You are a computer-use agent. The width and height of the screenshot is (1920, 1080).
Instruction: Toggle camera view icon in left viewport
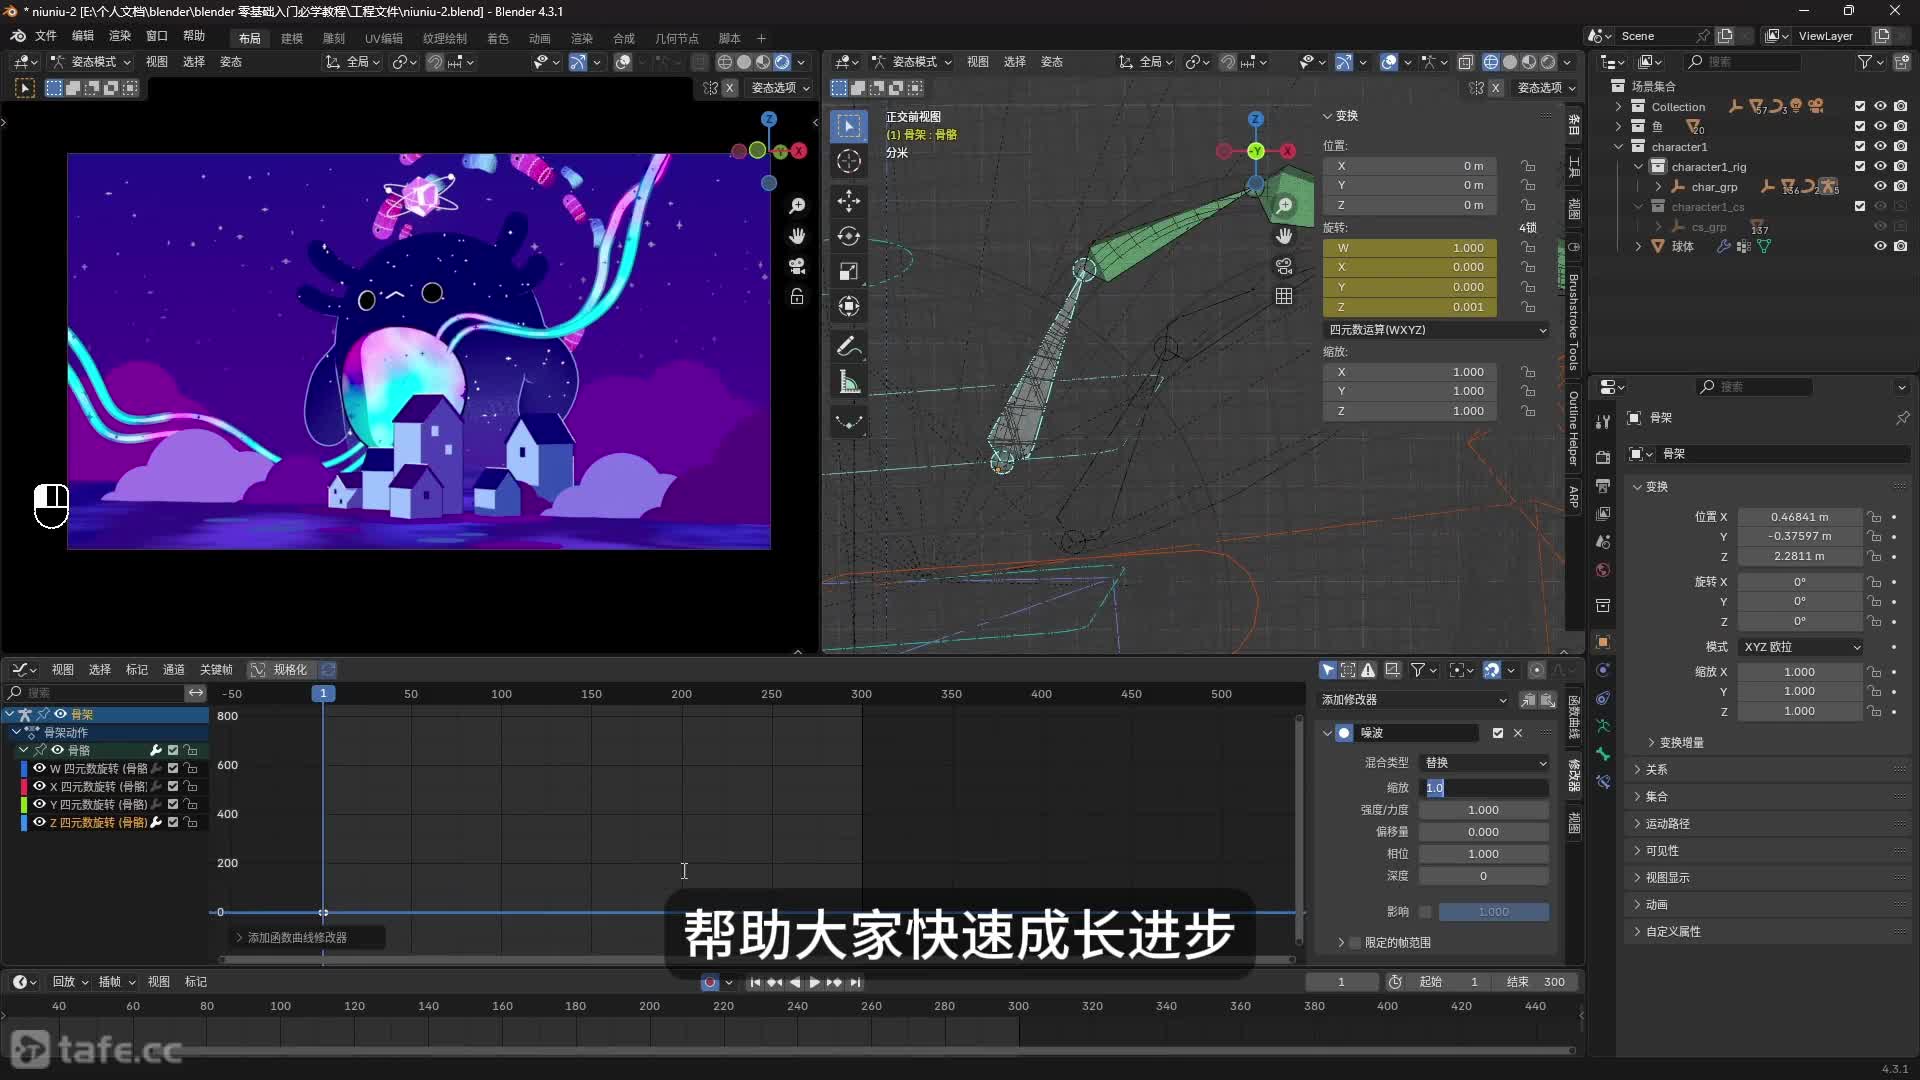click(797, 266)
